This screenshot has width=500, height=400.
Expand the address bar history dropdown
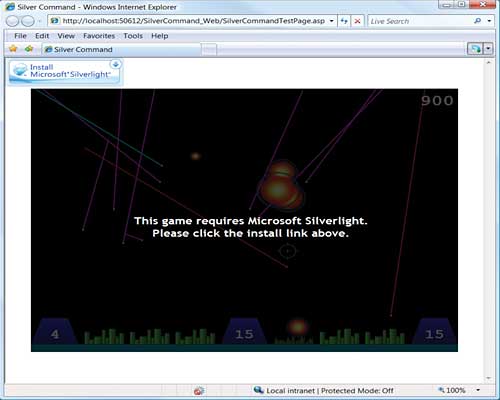pos(332,21)
